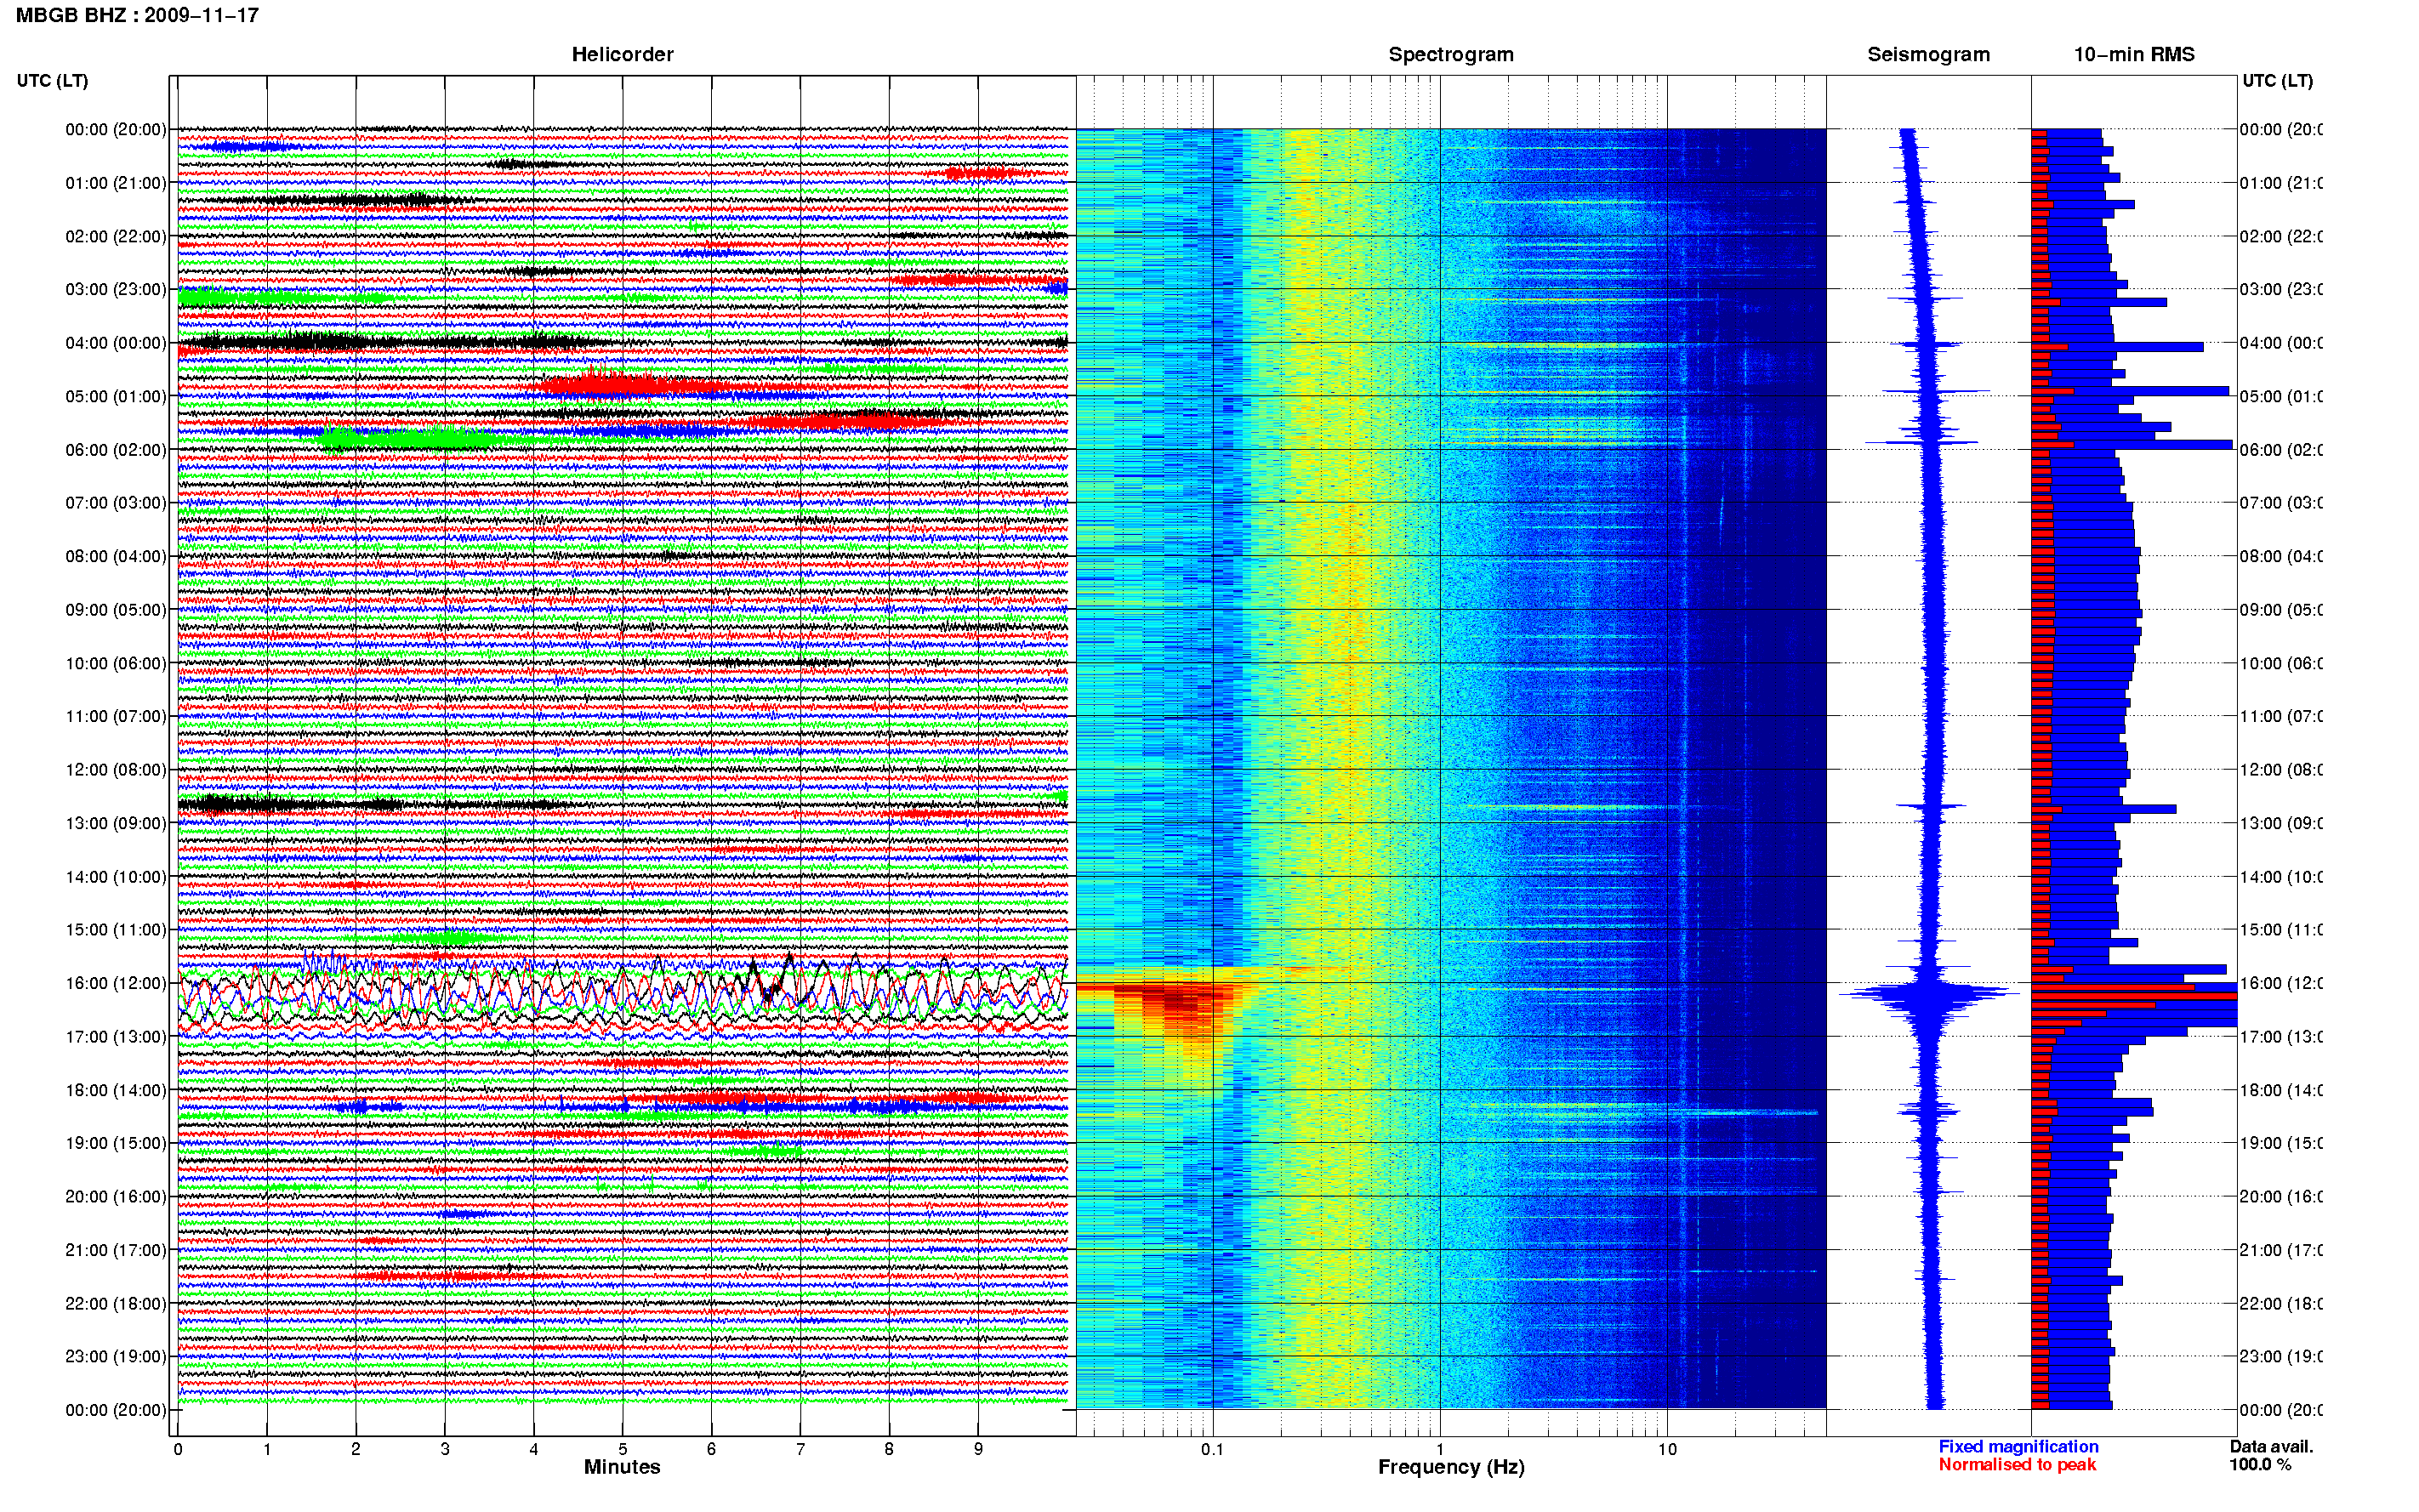The image size is (2419, 1512).
Task: Click the 'Seismogram' panel heading
Action: click(x=1928, y=54)
